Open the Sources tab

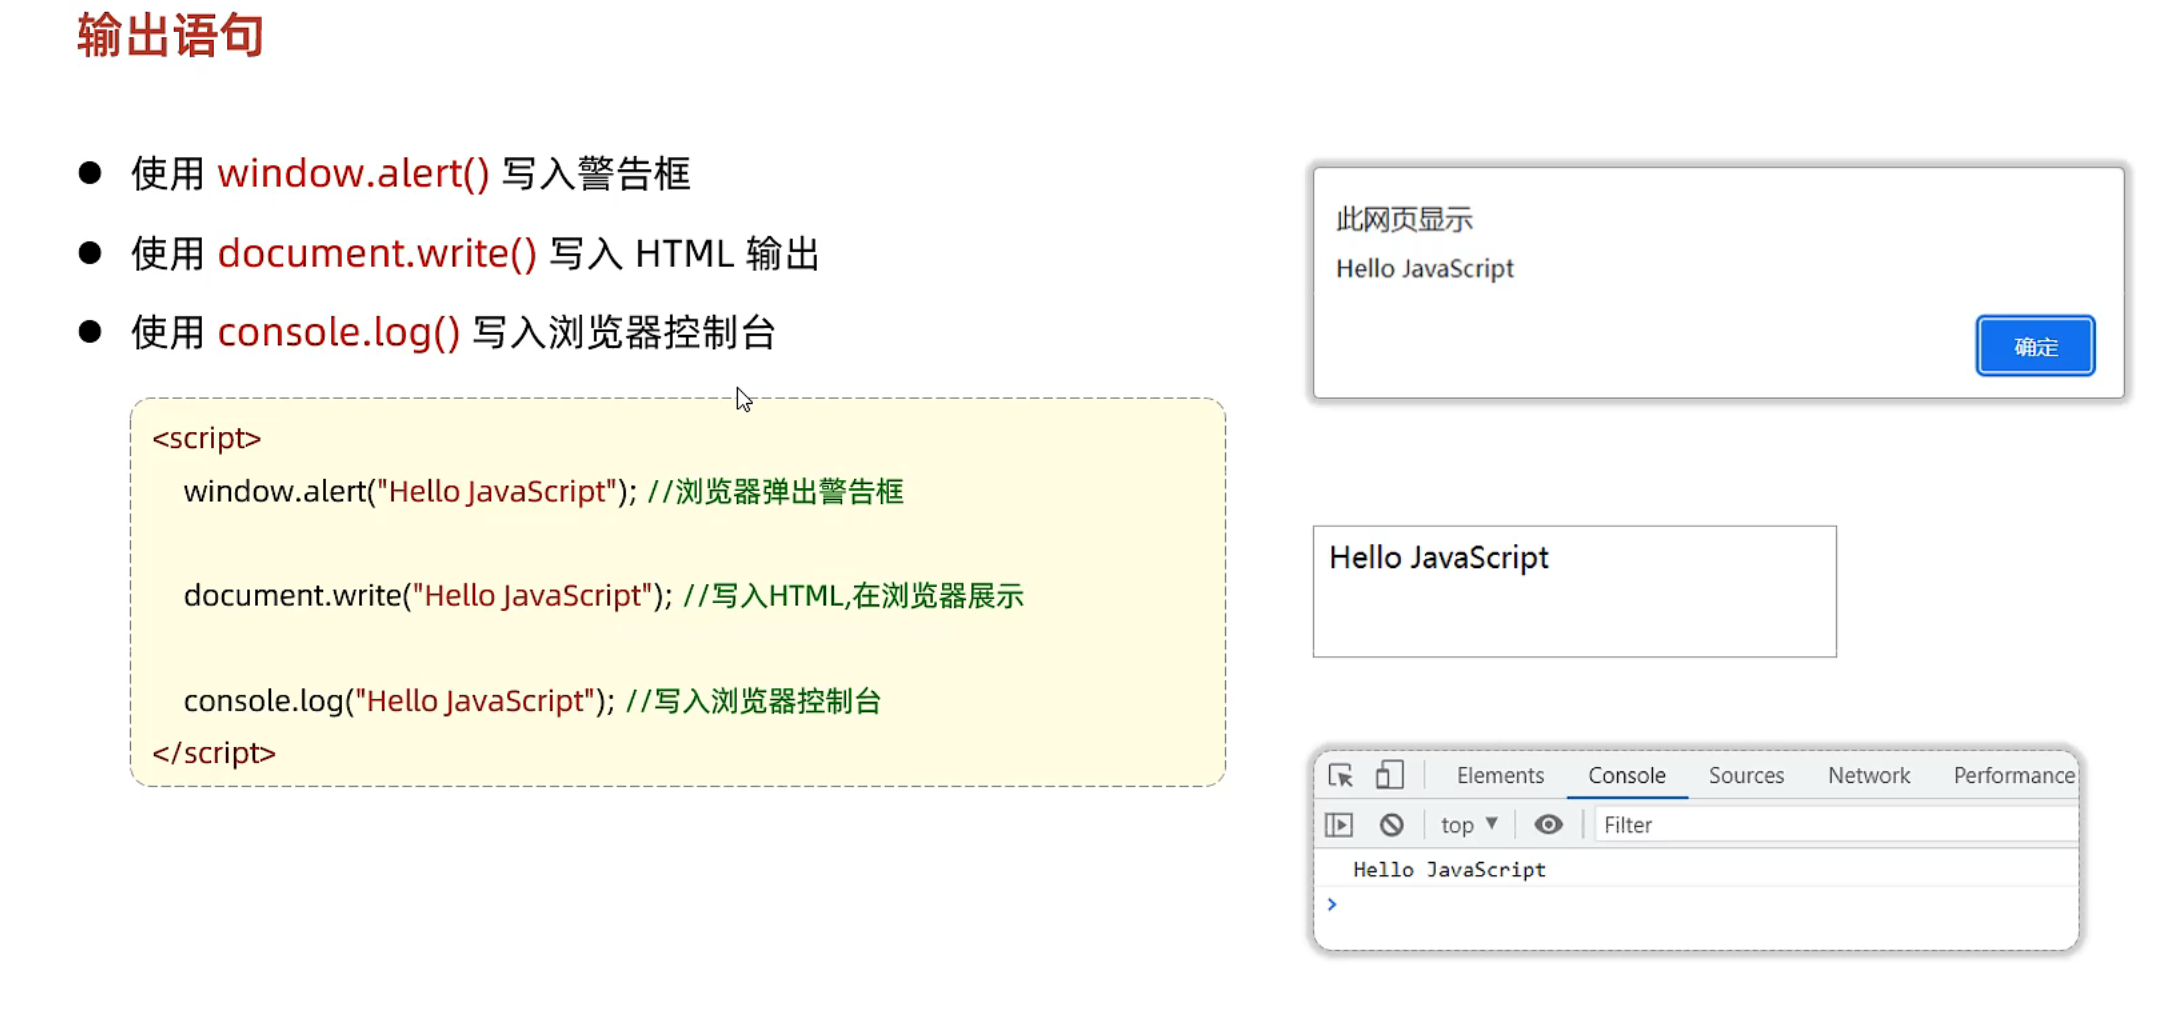(1746, 775)
